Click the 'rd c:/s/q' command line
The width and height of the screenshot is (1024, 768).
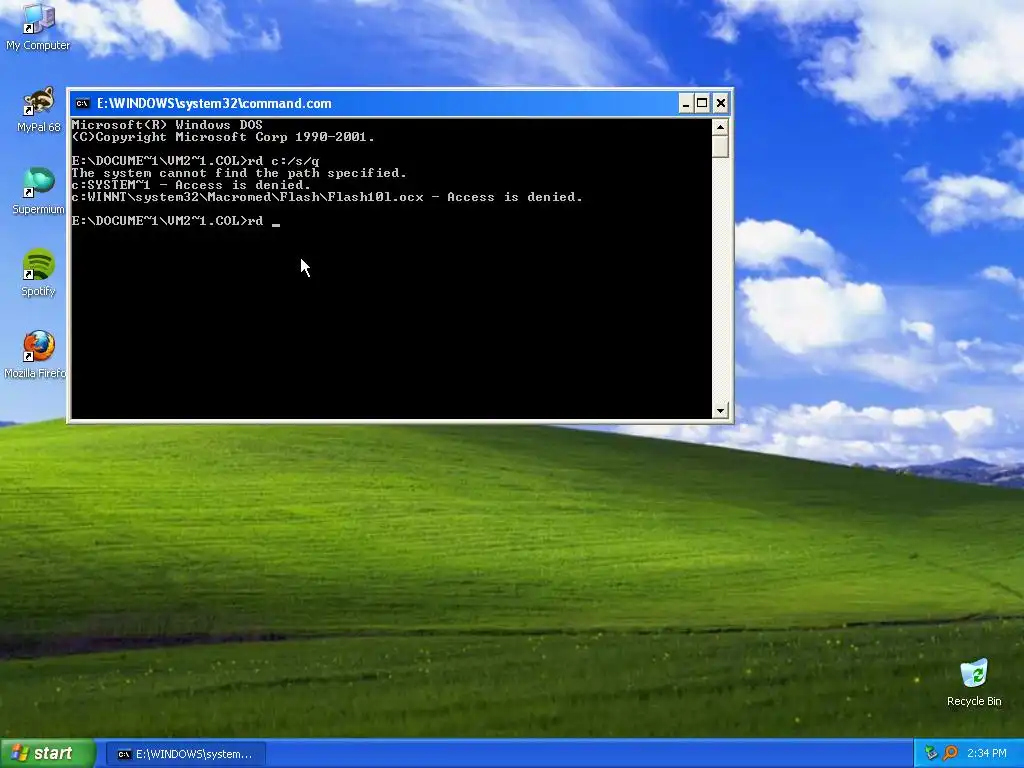[x=195, y=161]
